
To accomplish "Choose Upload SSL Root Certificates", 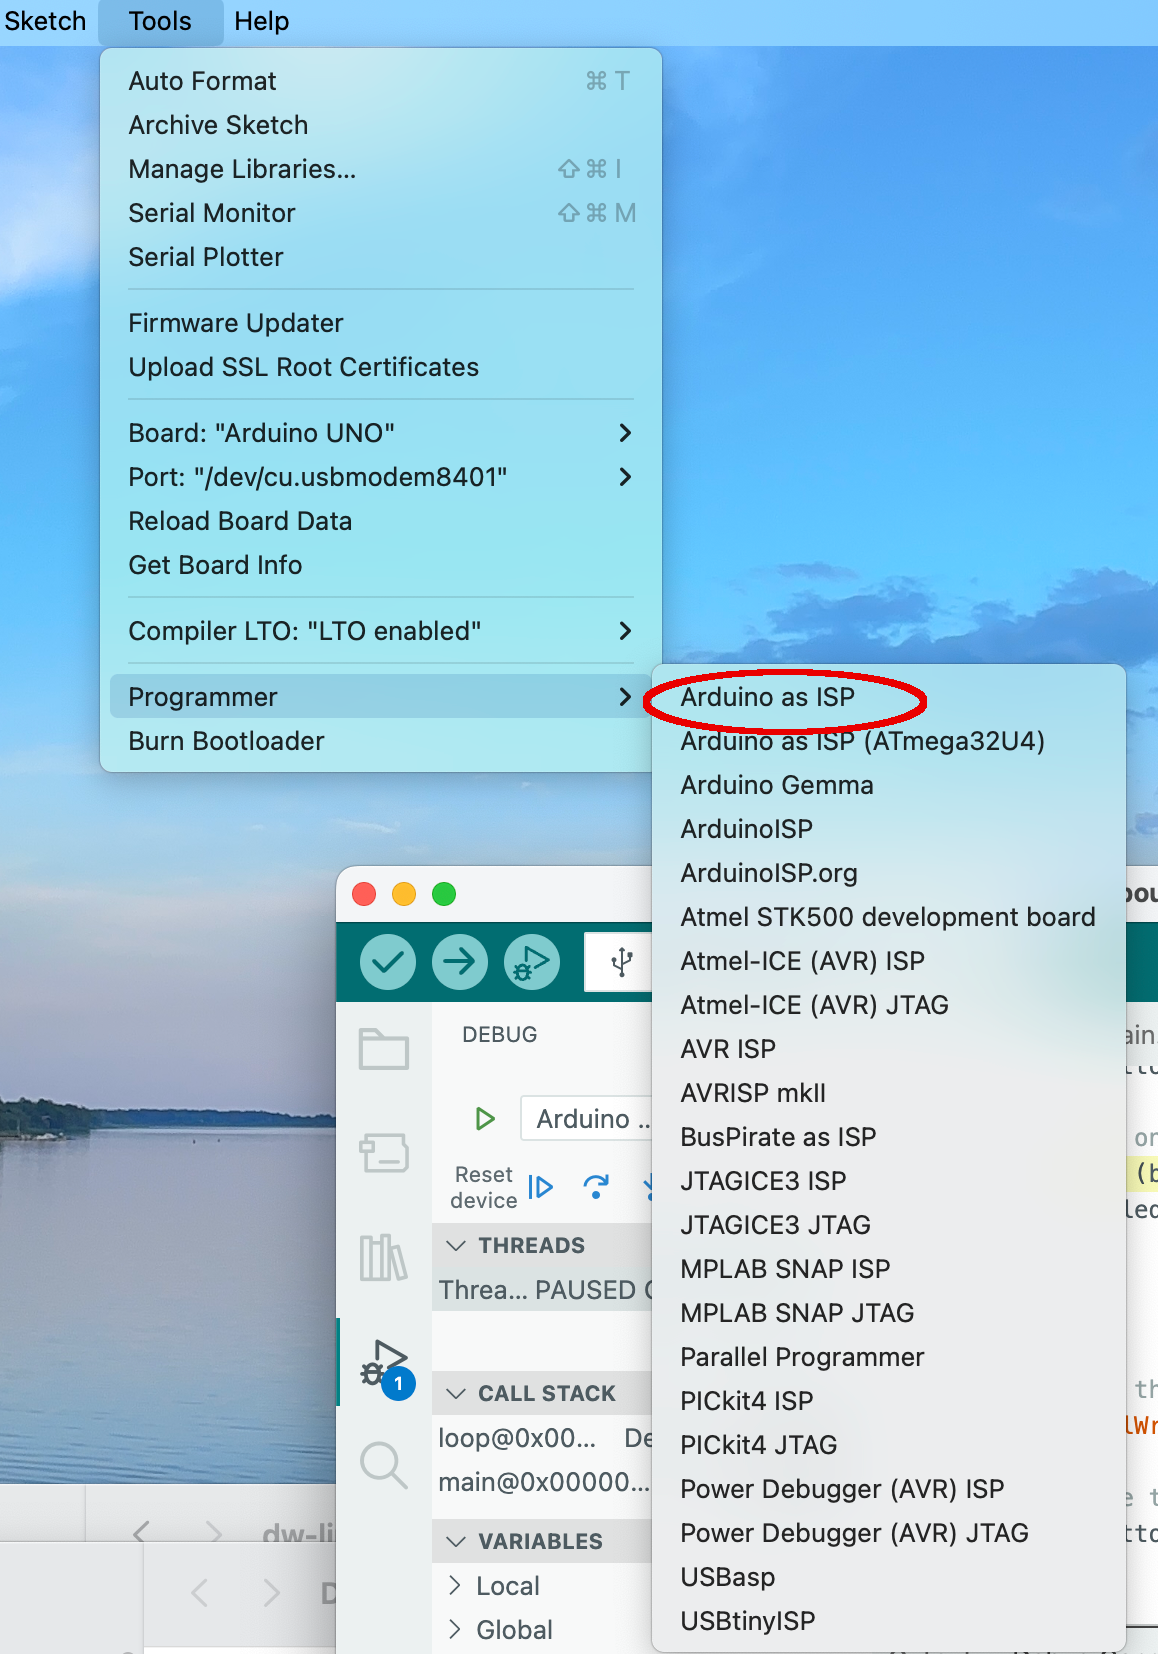I will point(381,367).
